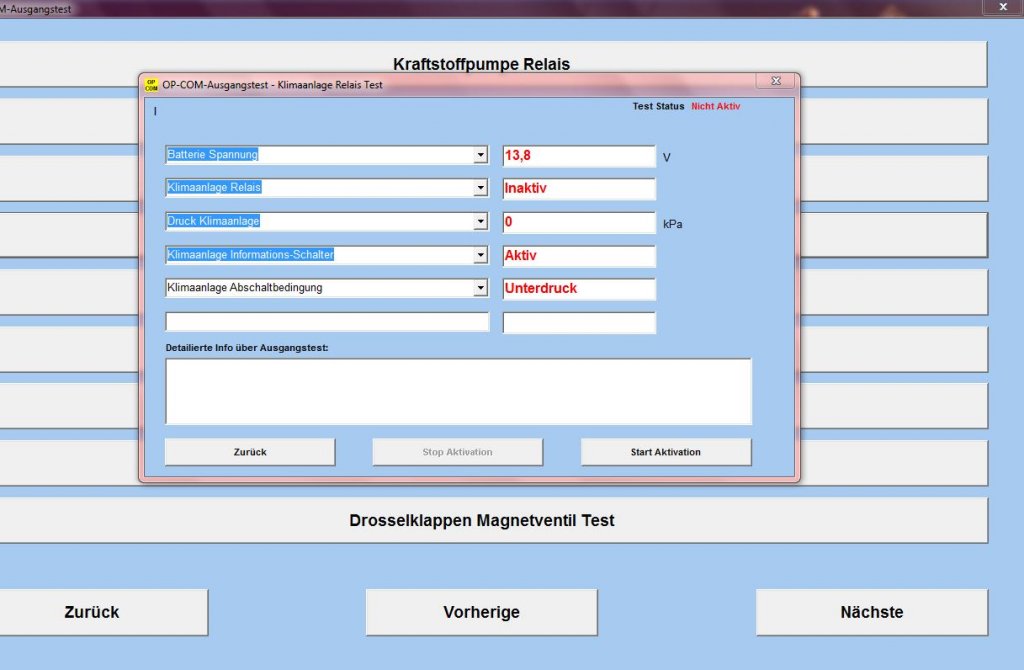
Task: Close the main Ausgangstest window
Action: pos(1003,7)
